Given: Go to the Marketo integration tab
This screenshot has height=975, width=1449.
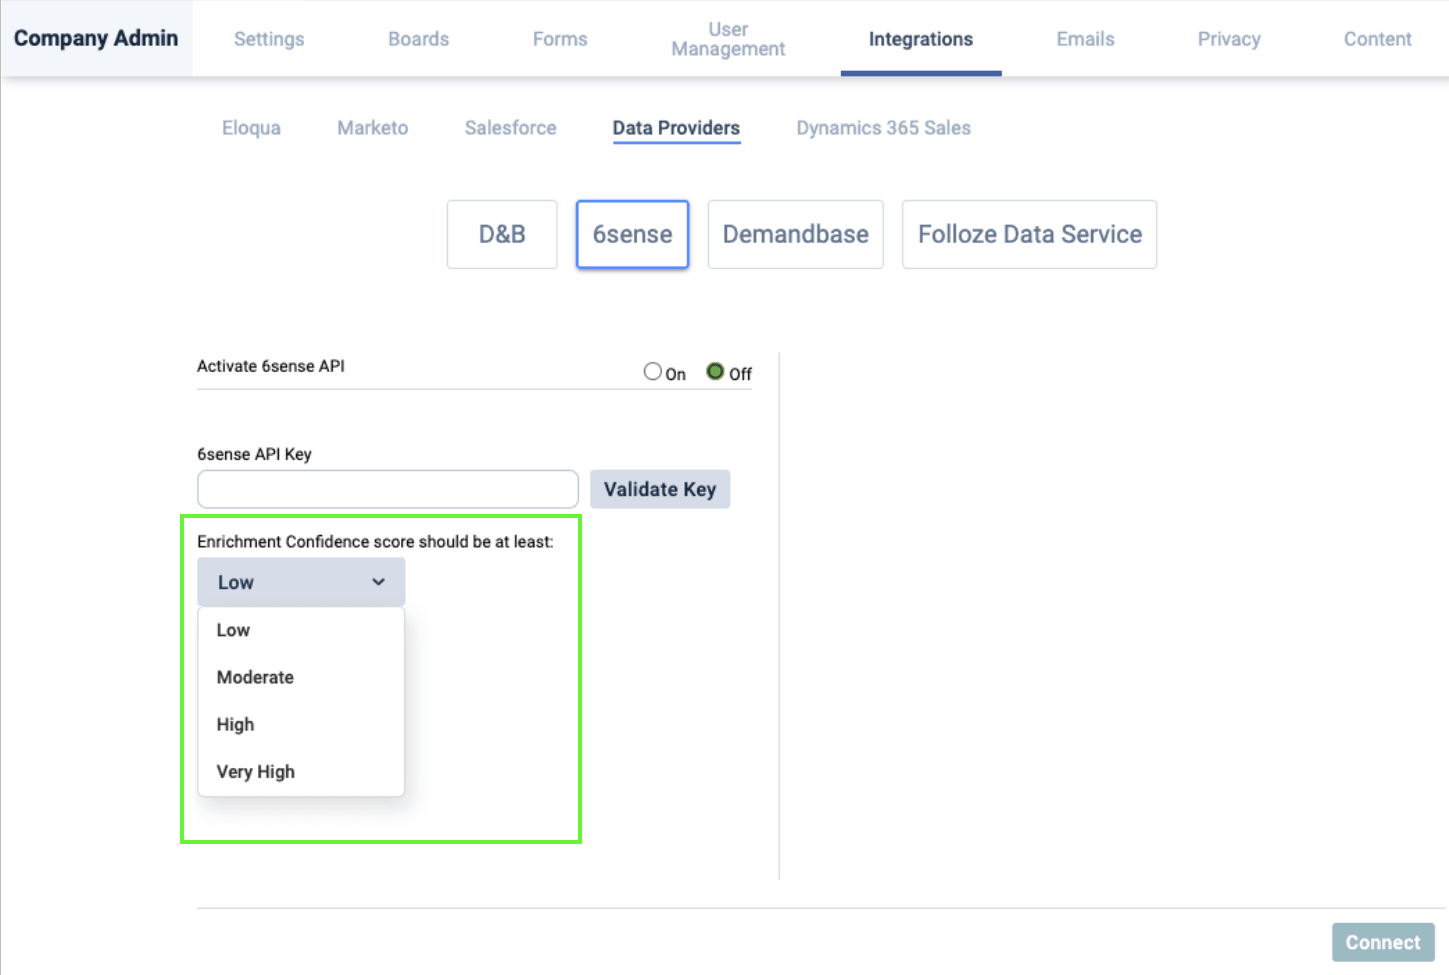Looking at the screenshot, I should pos(372,128).
